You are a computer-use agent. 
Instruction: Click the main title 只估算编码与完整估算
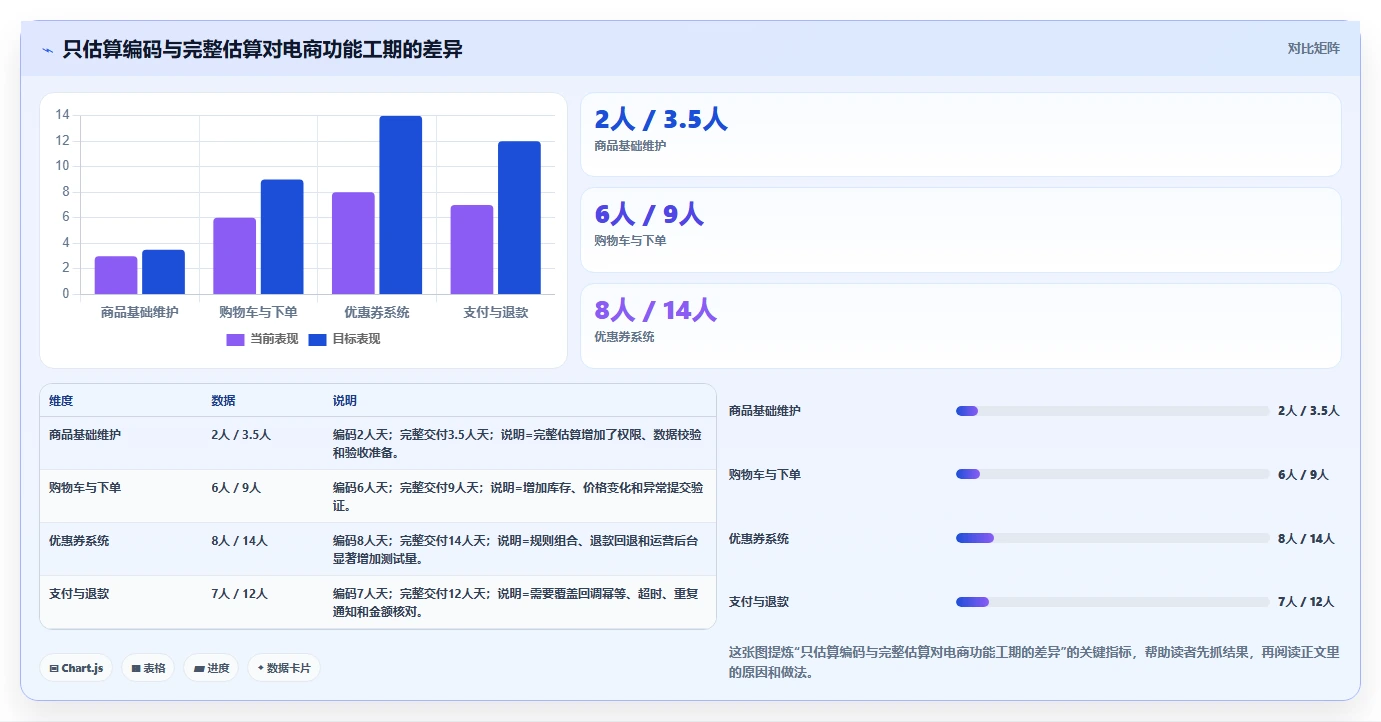(x=263, y=49)
